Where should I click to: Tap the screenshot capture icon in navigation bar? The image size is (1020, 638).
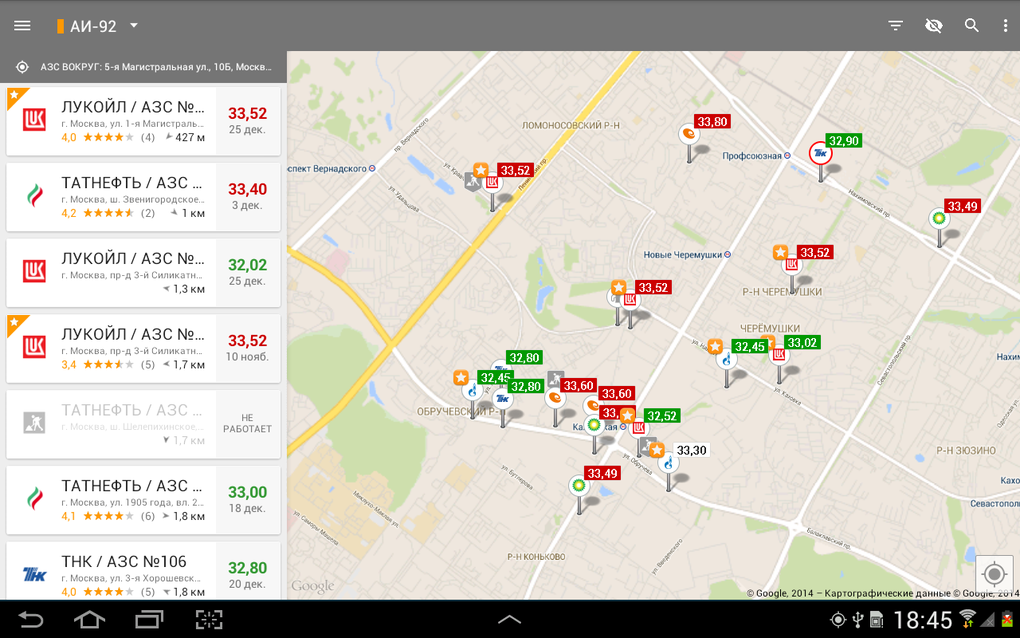tap(209, 620)
